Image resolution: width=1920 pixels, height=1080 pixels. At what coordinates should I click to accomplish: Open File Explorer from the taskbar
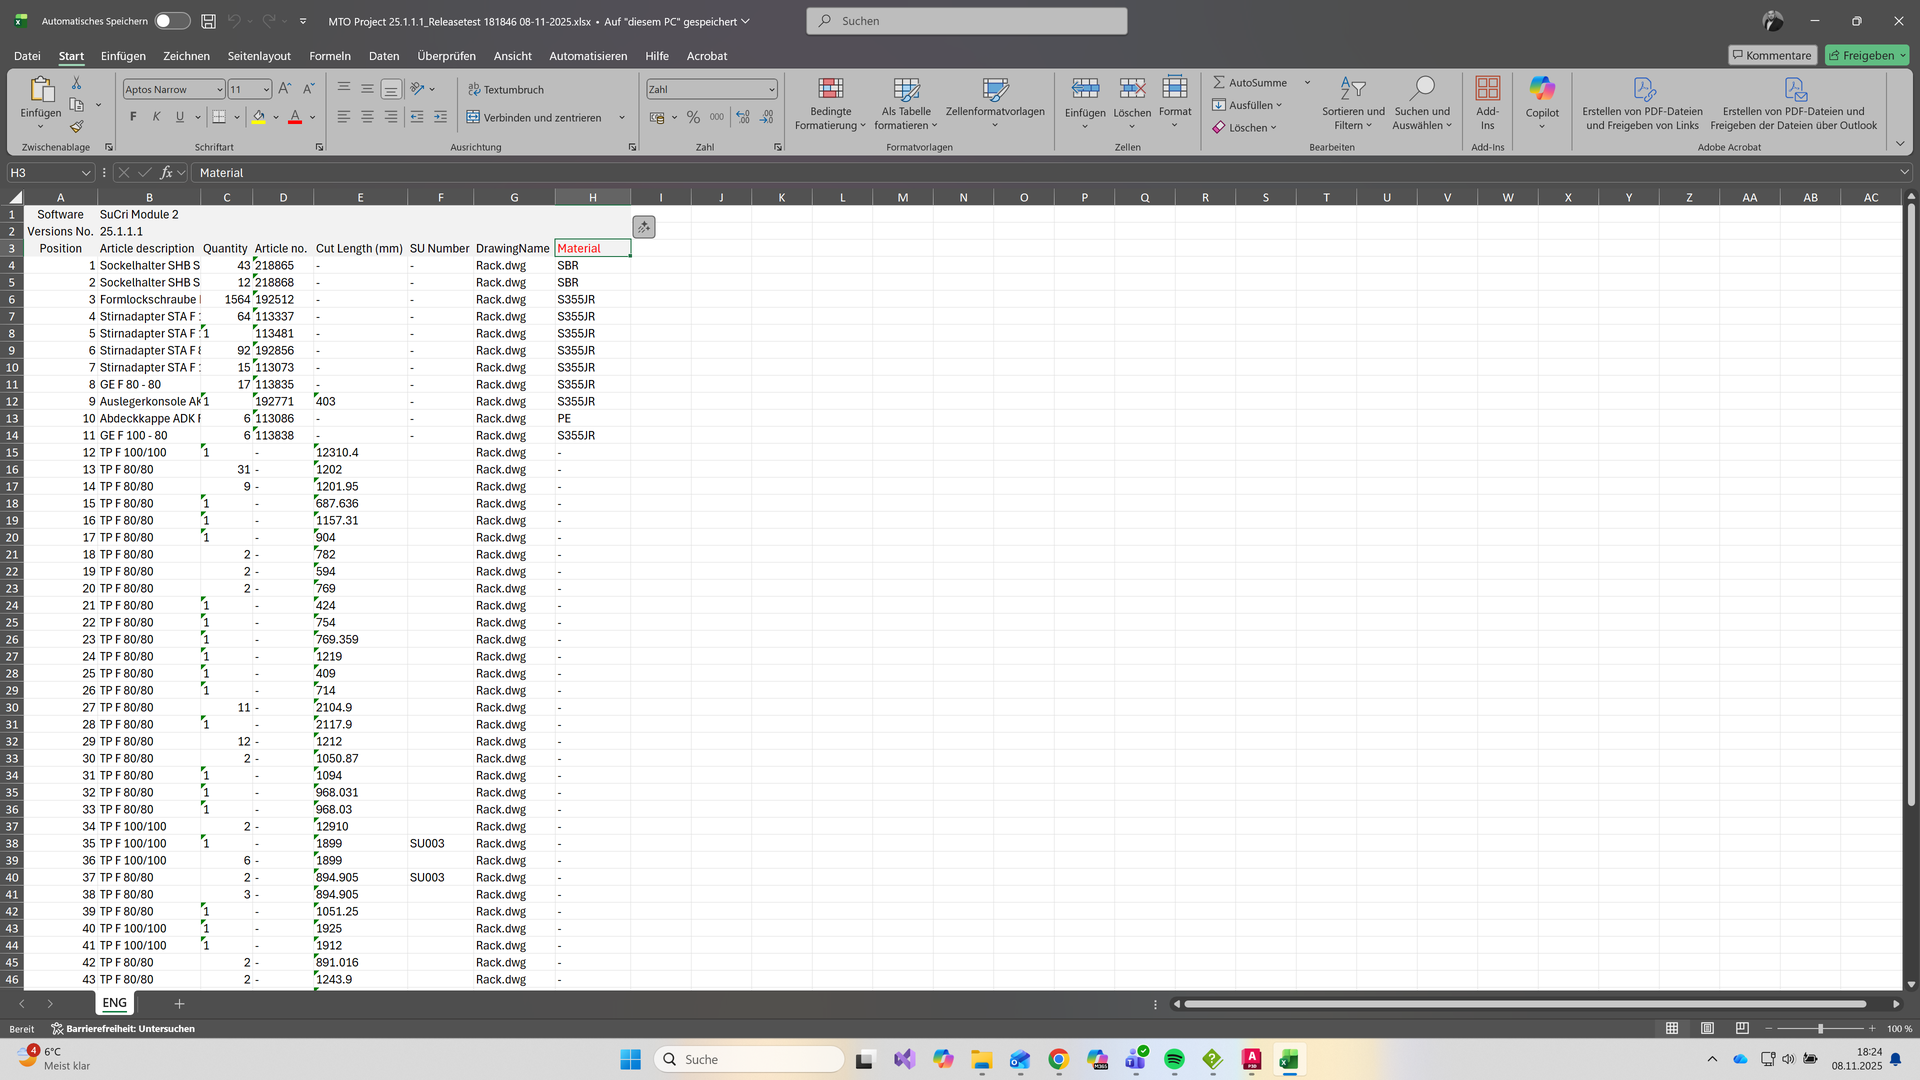pos(981,1059)
